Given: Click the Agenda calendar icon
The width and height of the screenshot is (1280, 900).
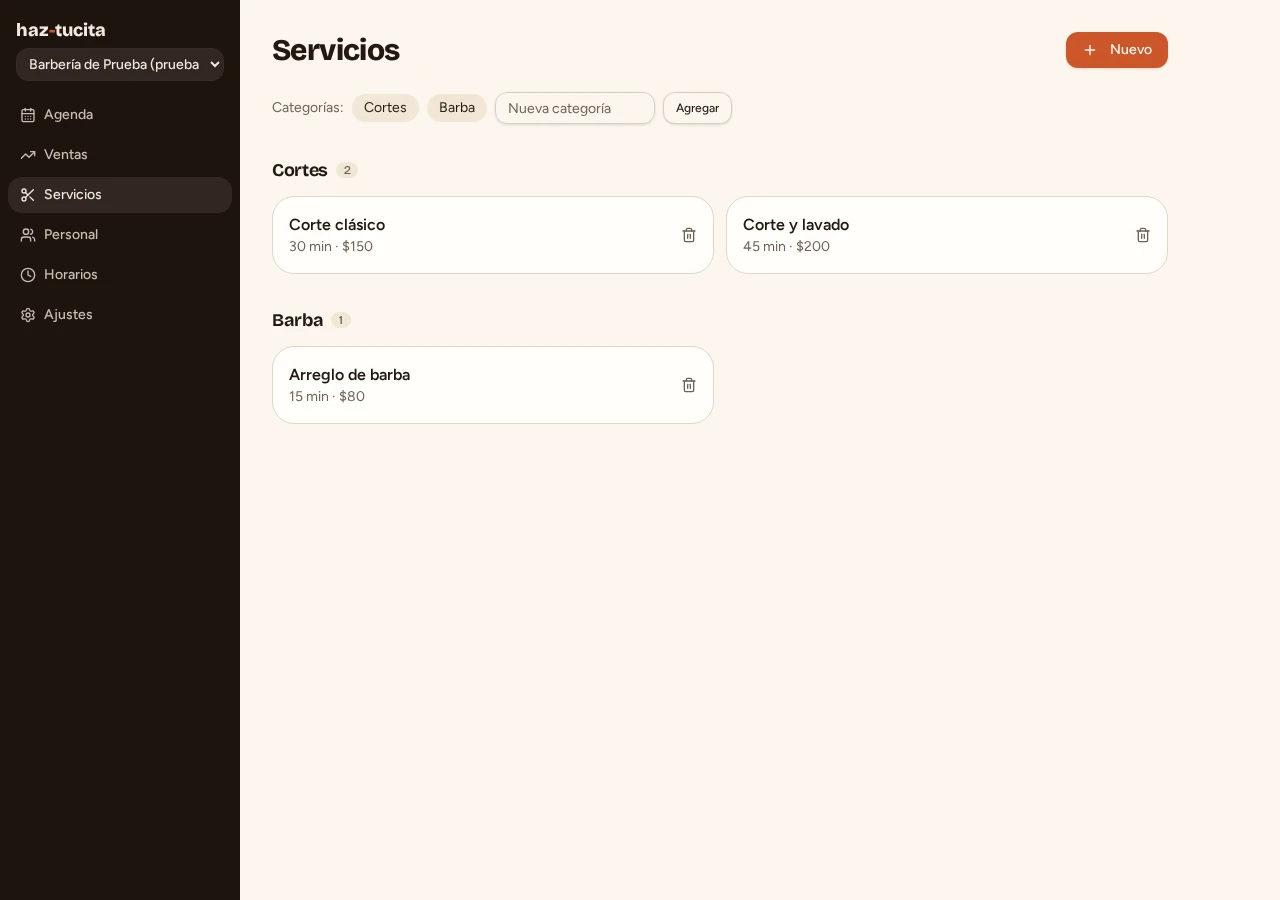Looking at the screenshot, I should coord(28,115).
